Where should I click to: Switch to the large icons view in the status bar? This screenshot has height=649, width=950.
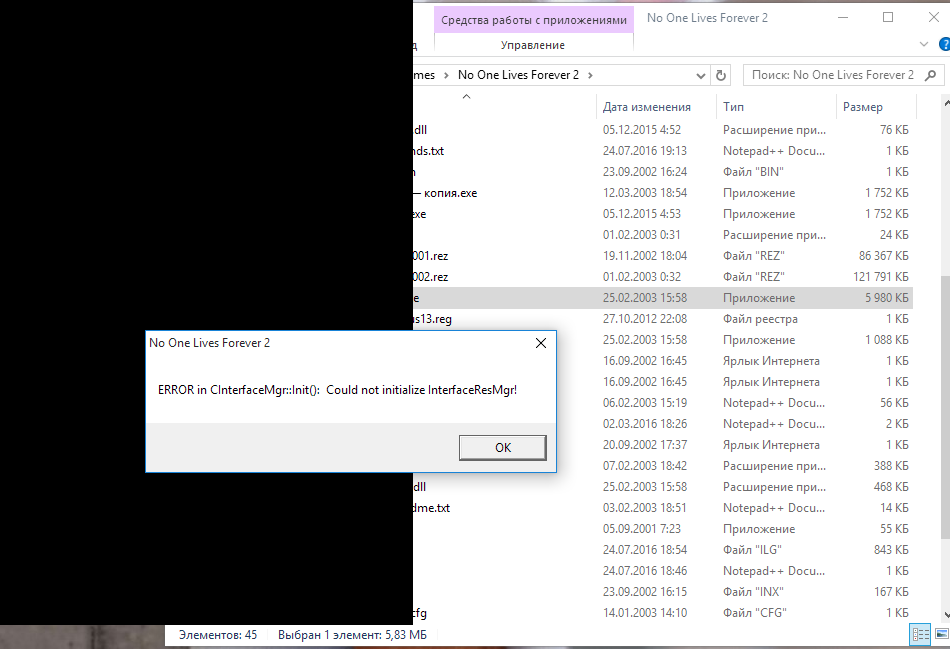[x=942, y=634]
